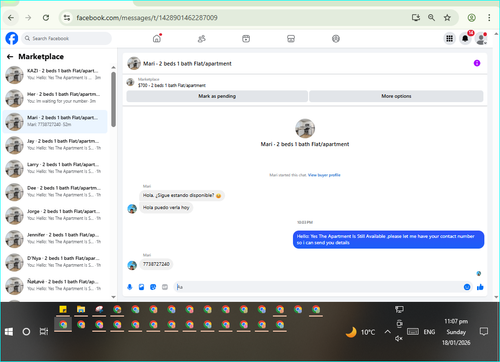This screenshot has width=500, height=362.
Task: Click the $700 listing title under Marketplace
Action: tap(172, 85)
